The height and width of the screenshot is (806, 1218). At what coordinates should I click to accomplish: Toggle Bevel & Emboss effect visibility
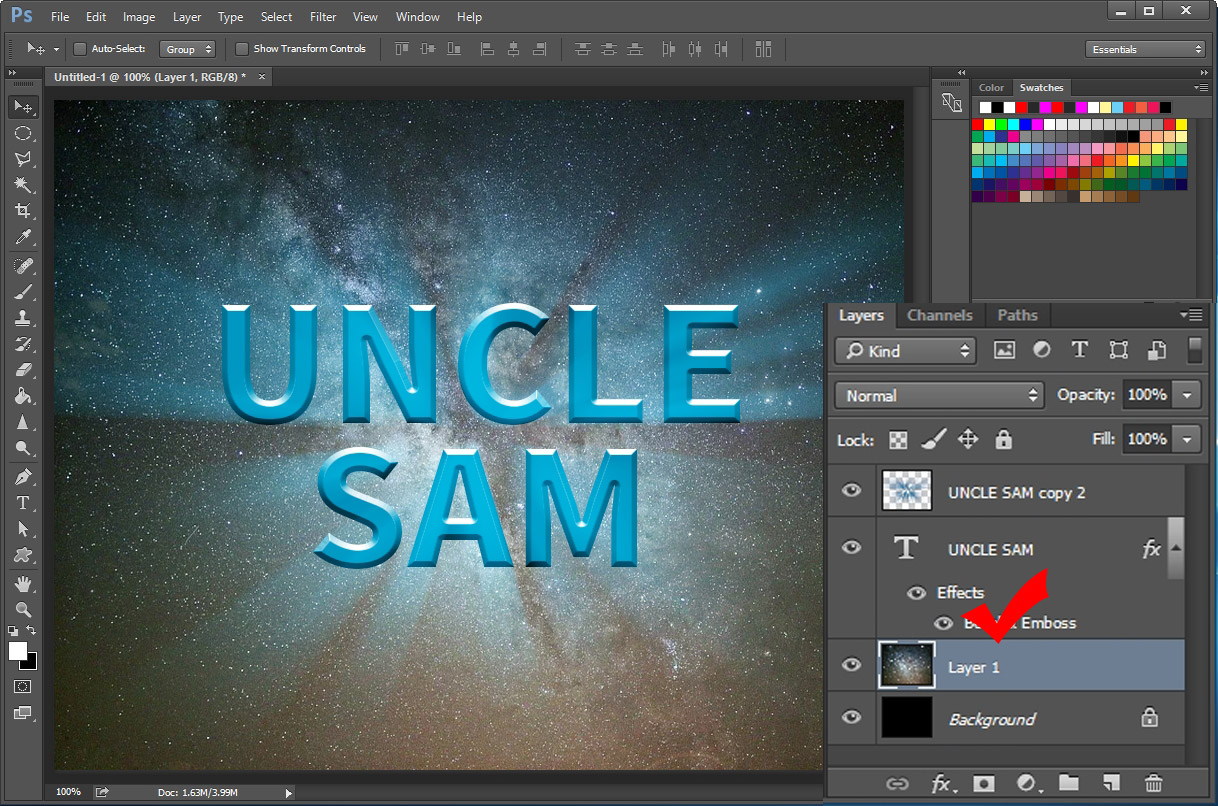pos(943,623)
